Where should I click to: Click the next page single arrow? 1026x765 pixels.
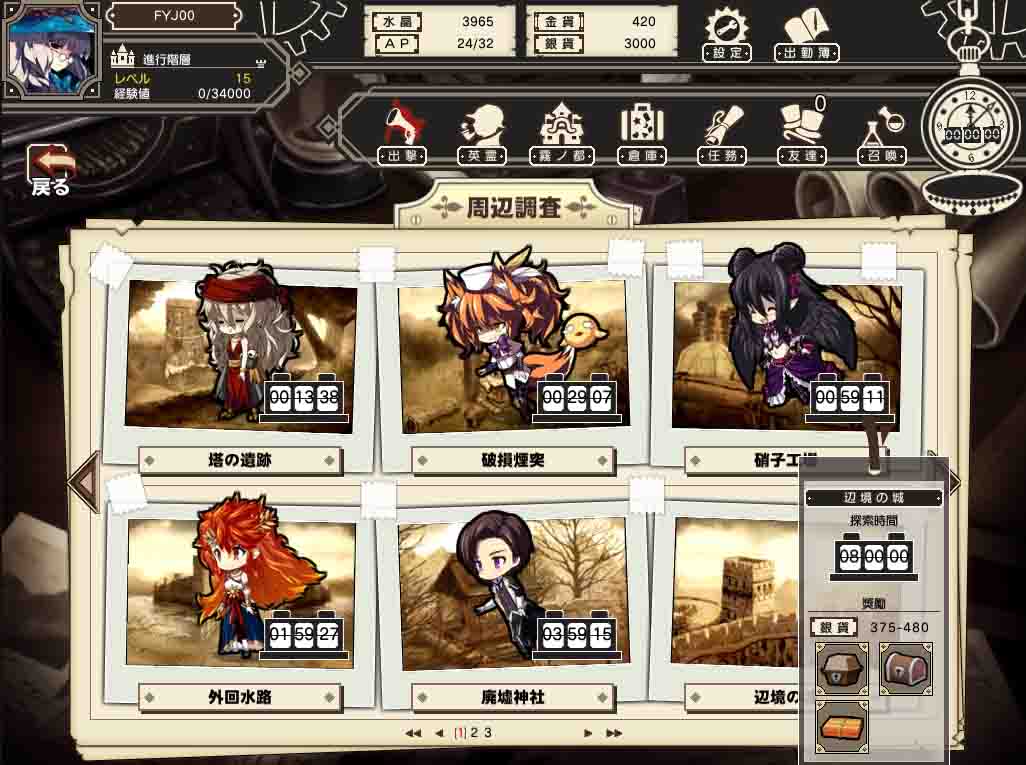click(588, 733)
